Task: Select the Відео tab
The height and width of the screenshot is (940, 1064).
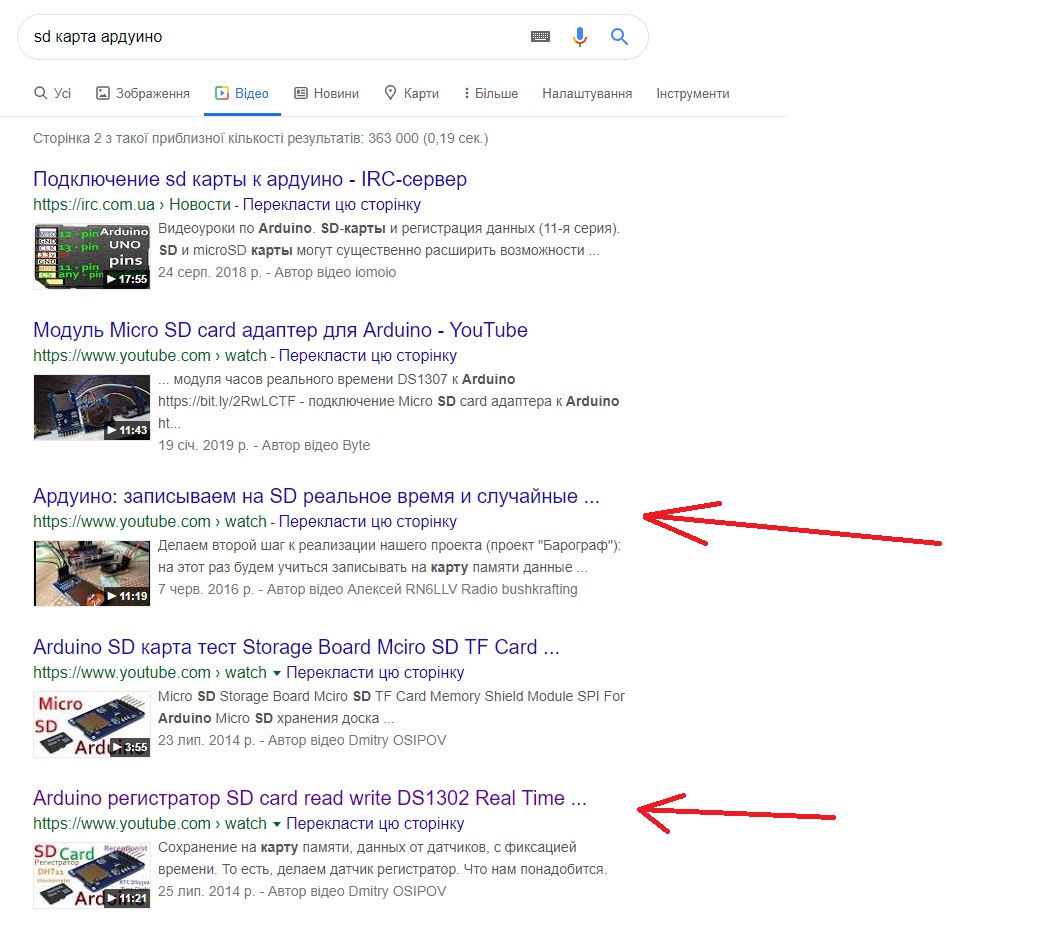Action: click(242, 93)
